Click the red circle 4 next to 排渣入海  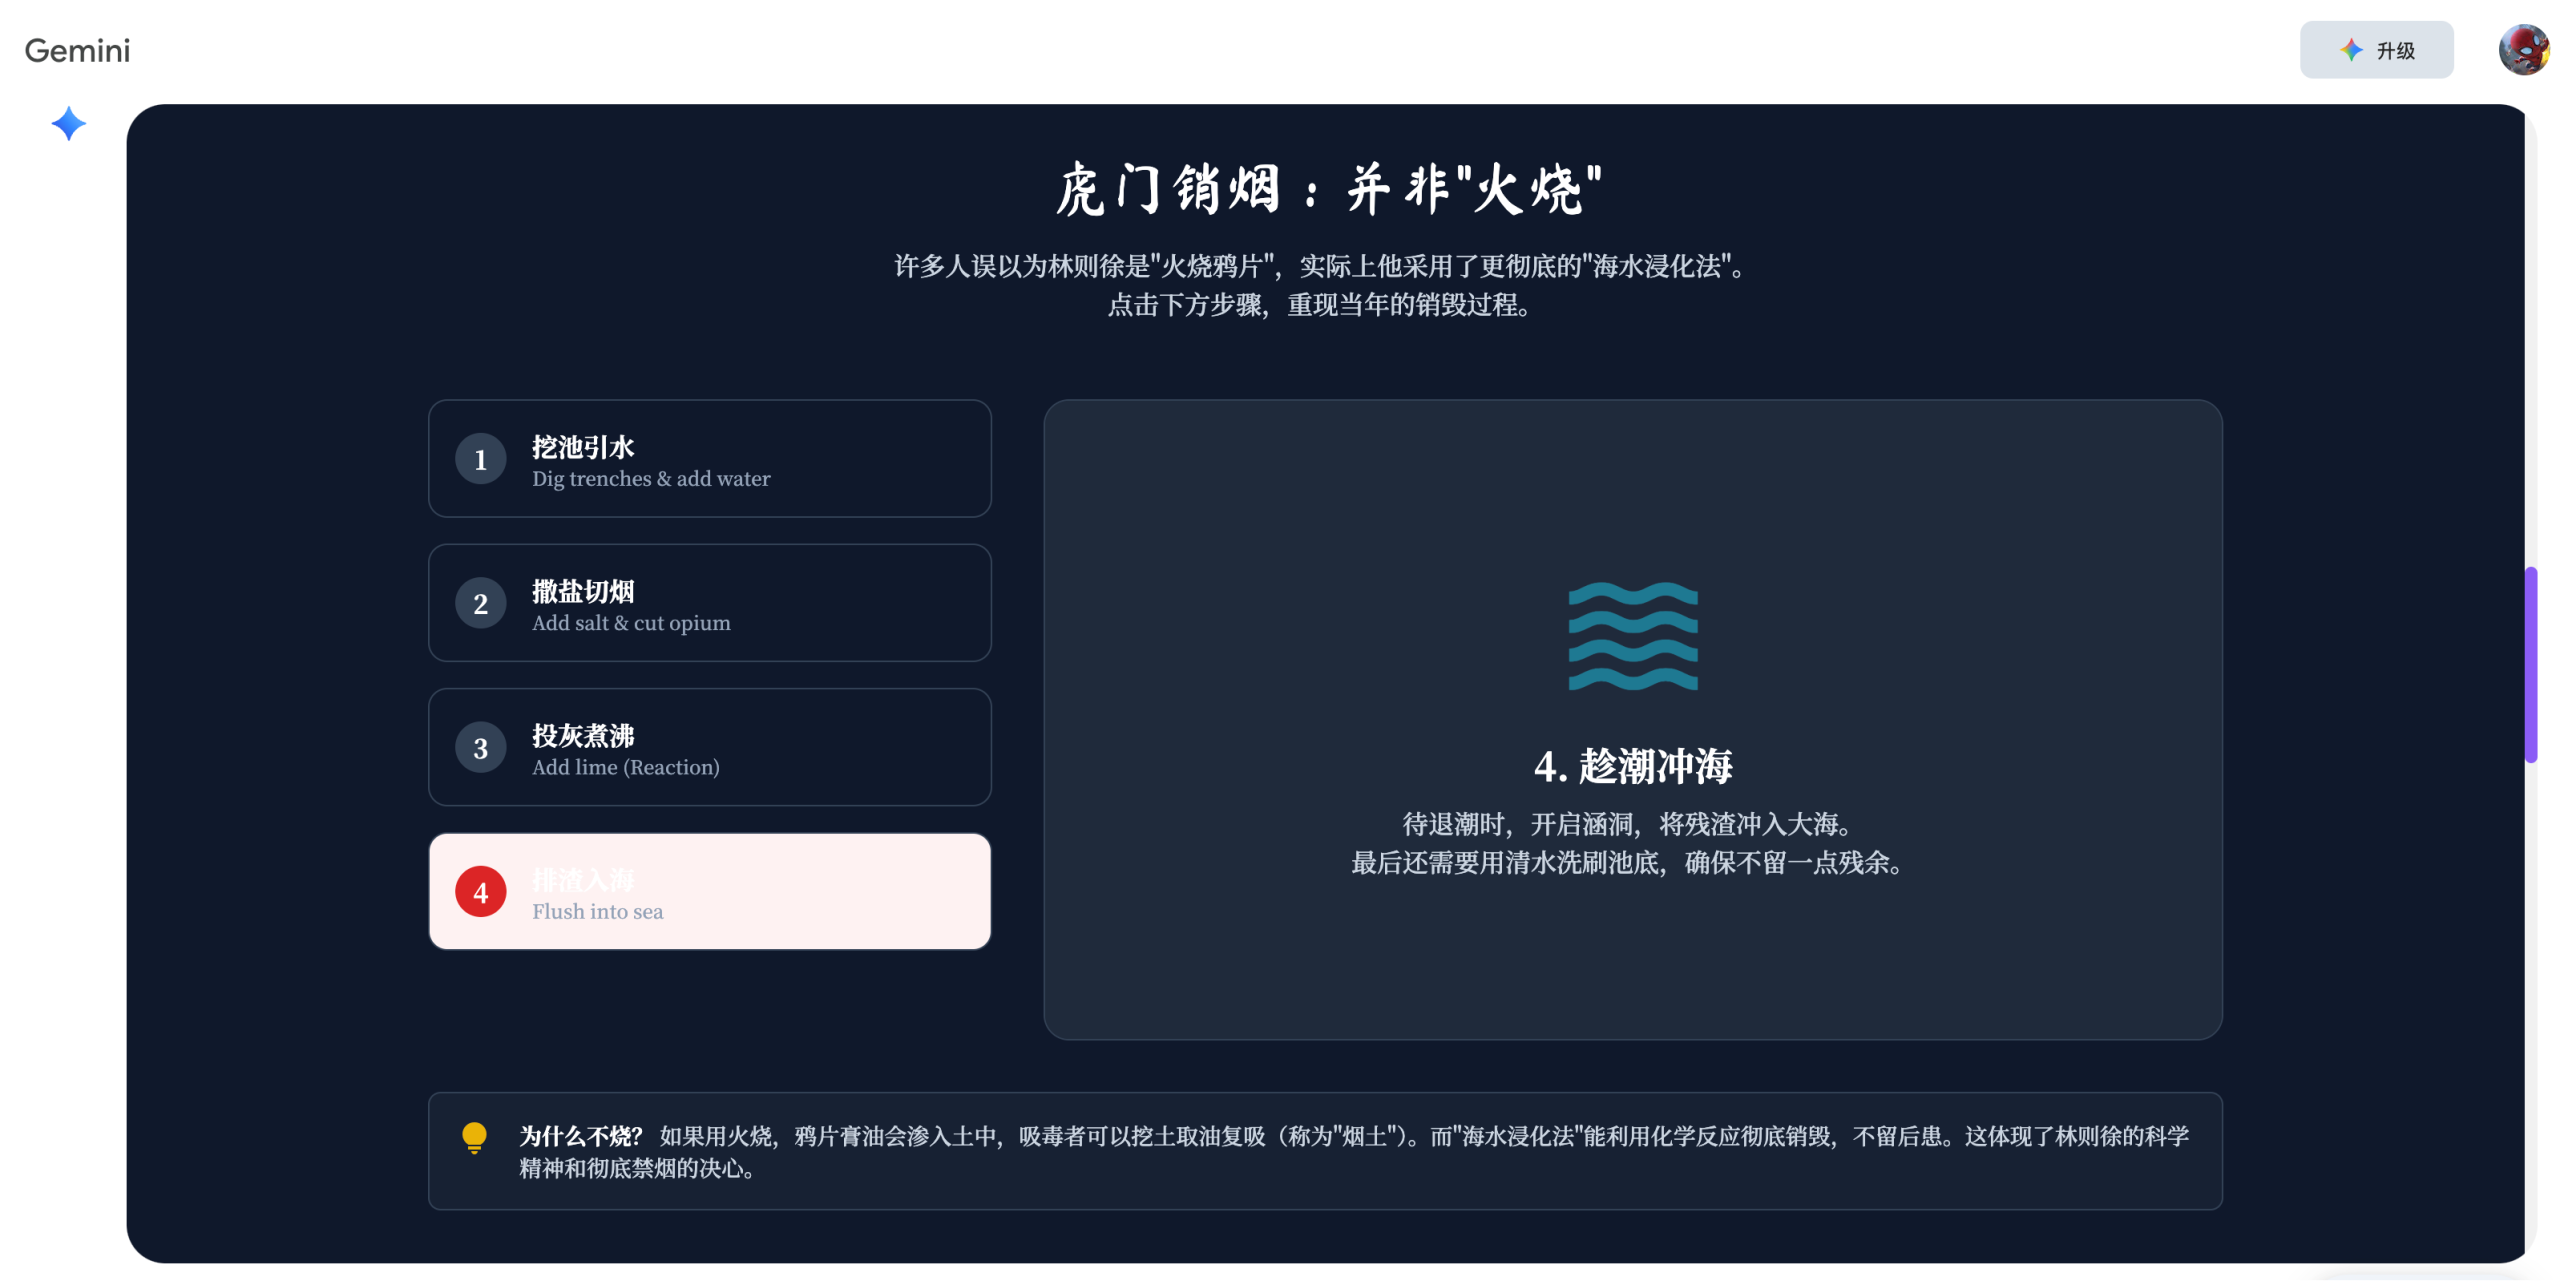[481, 891]
